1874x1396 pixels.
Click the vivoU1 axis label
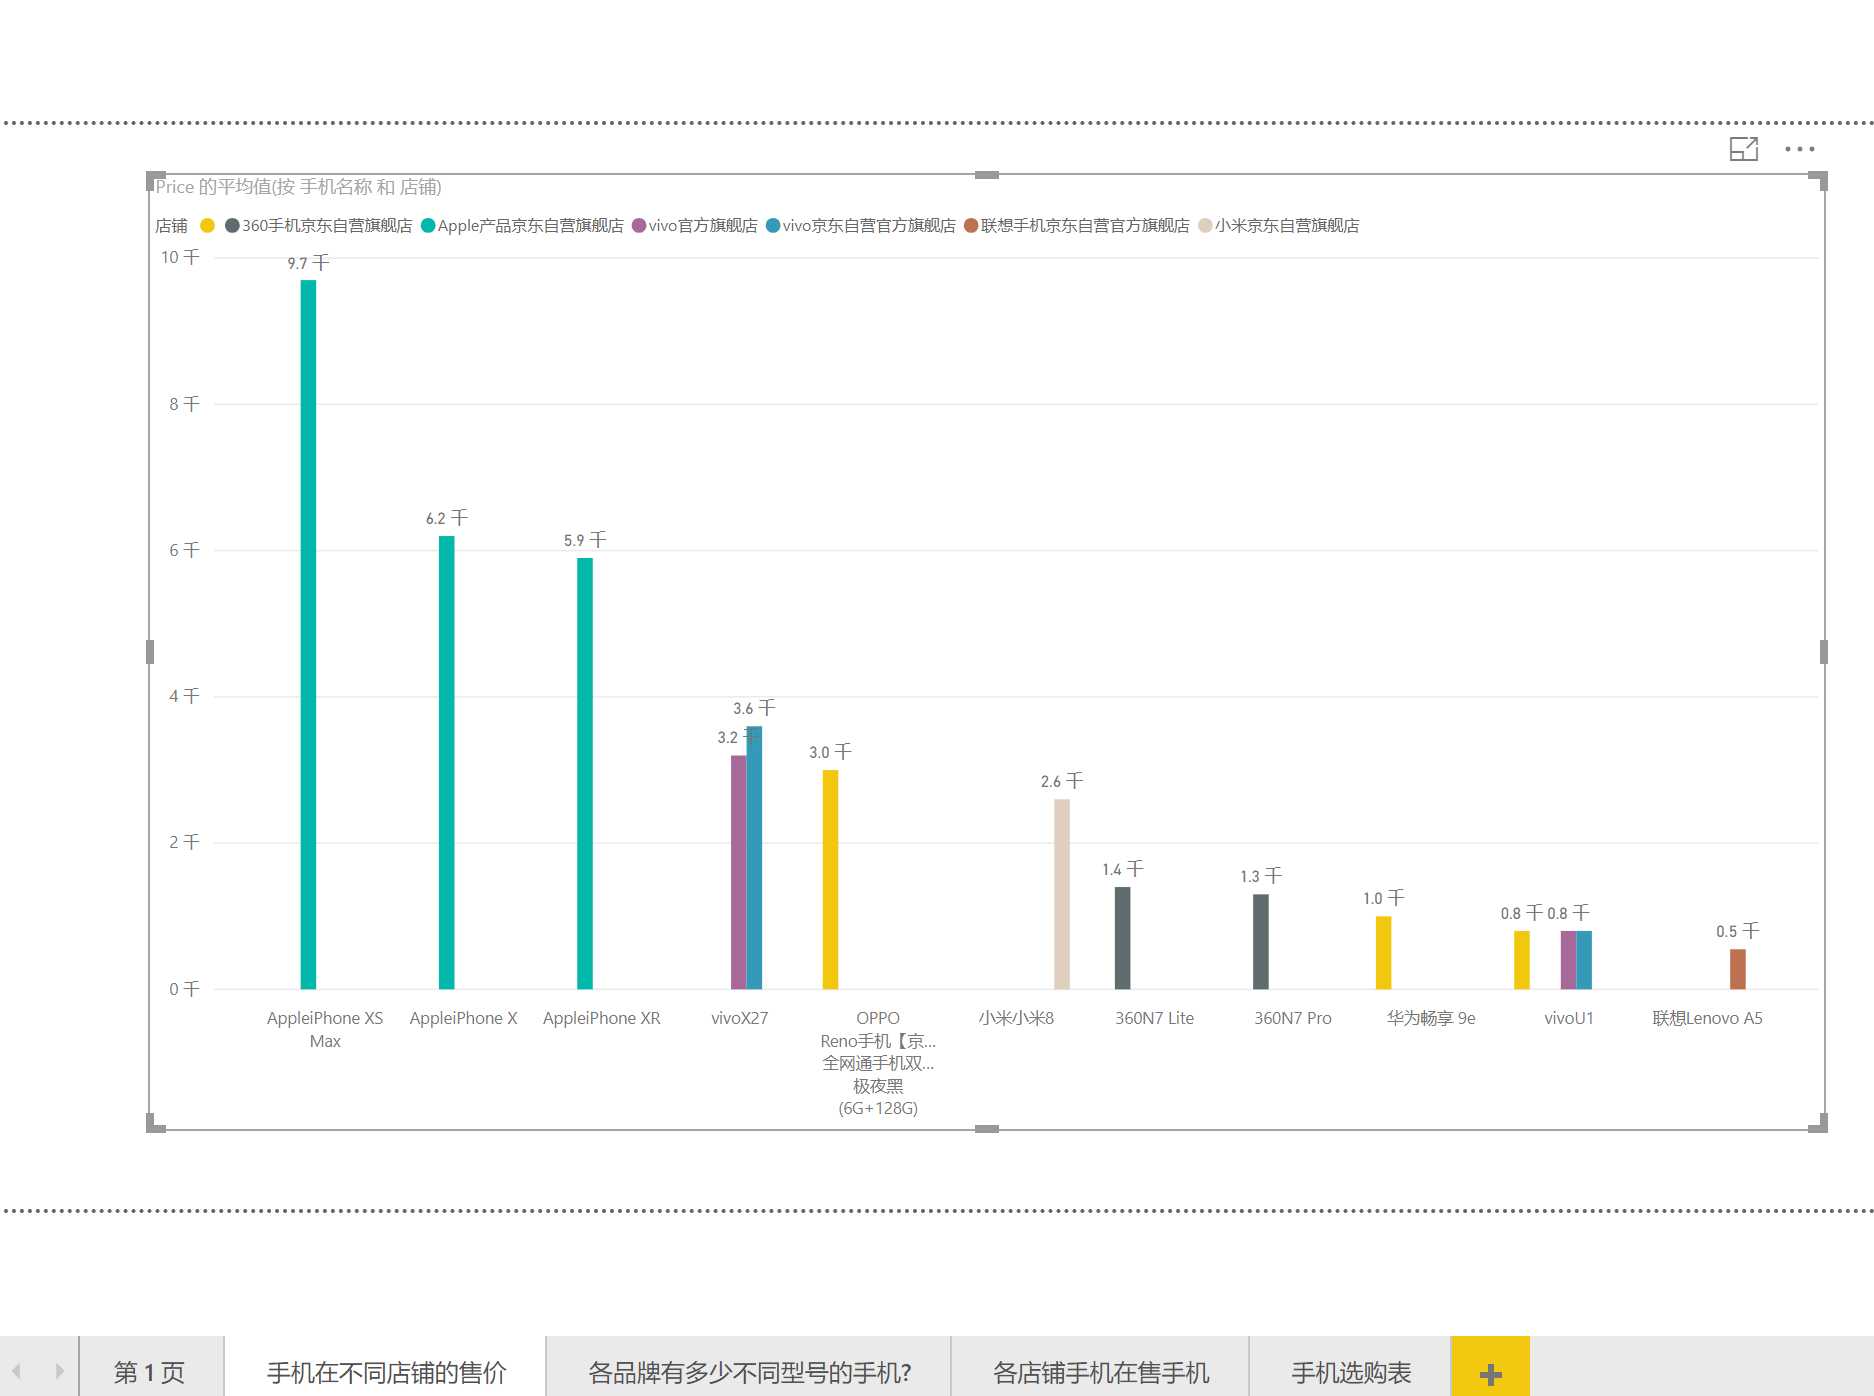click(x=1568, y=1018)
